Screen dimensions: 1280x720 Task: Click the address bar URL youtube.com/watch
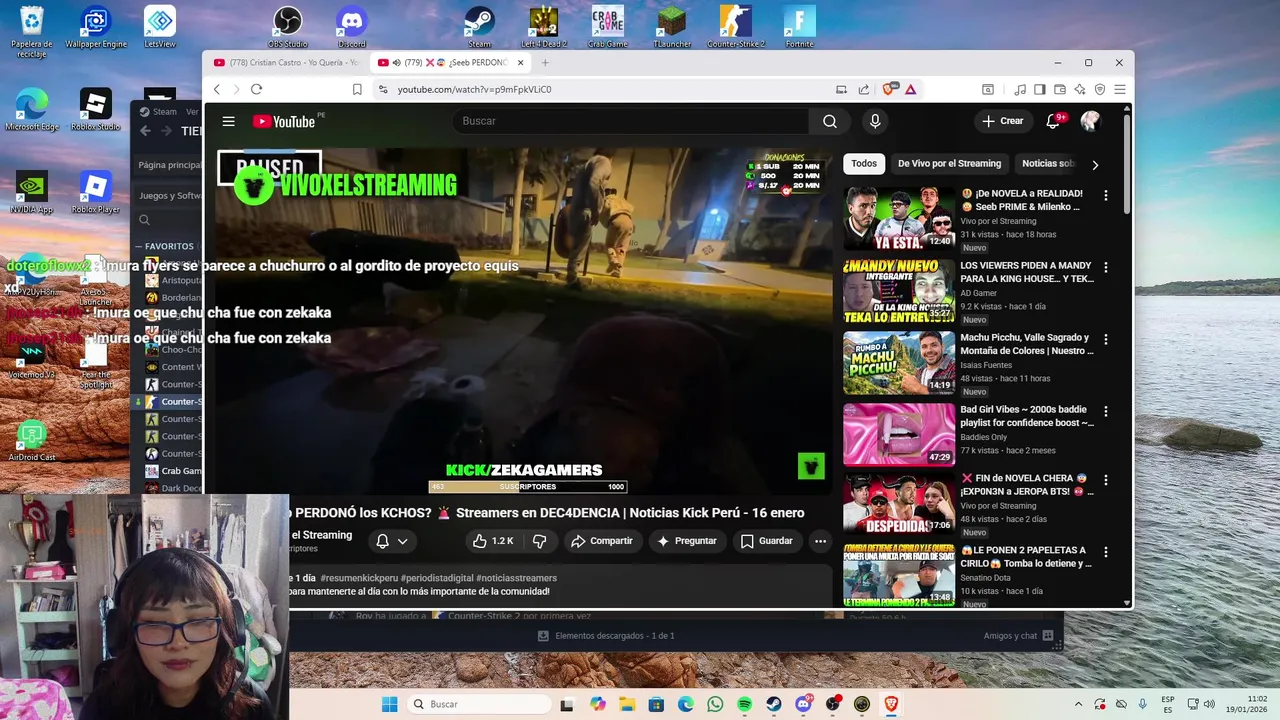click(475, 89)
